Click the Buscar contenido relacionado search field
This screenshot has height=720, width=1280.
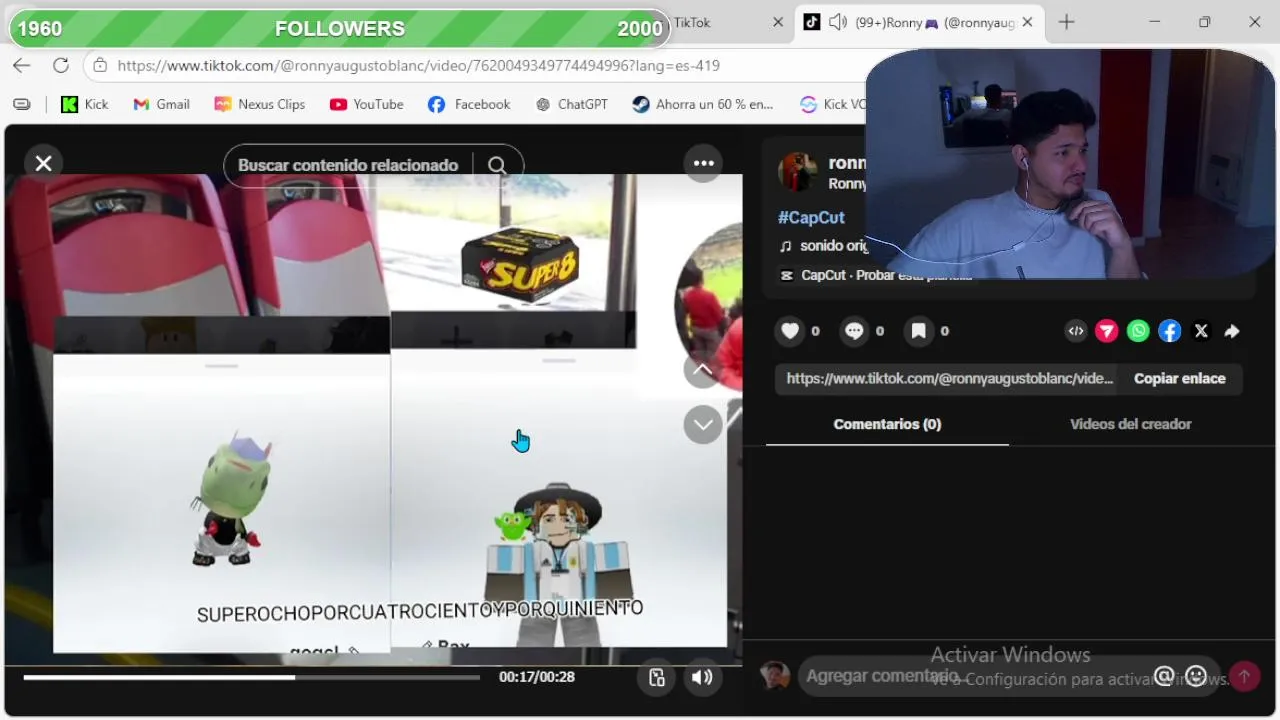(x=348, y=166)
